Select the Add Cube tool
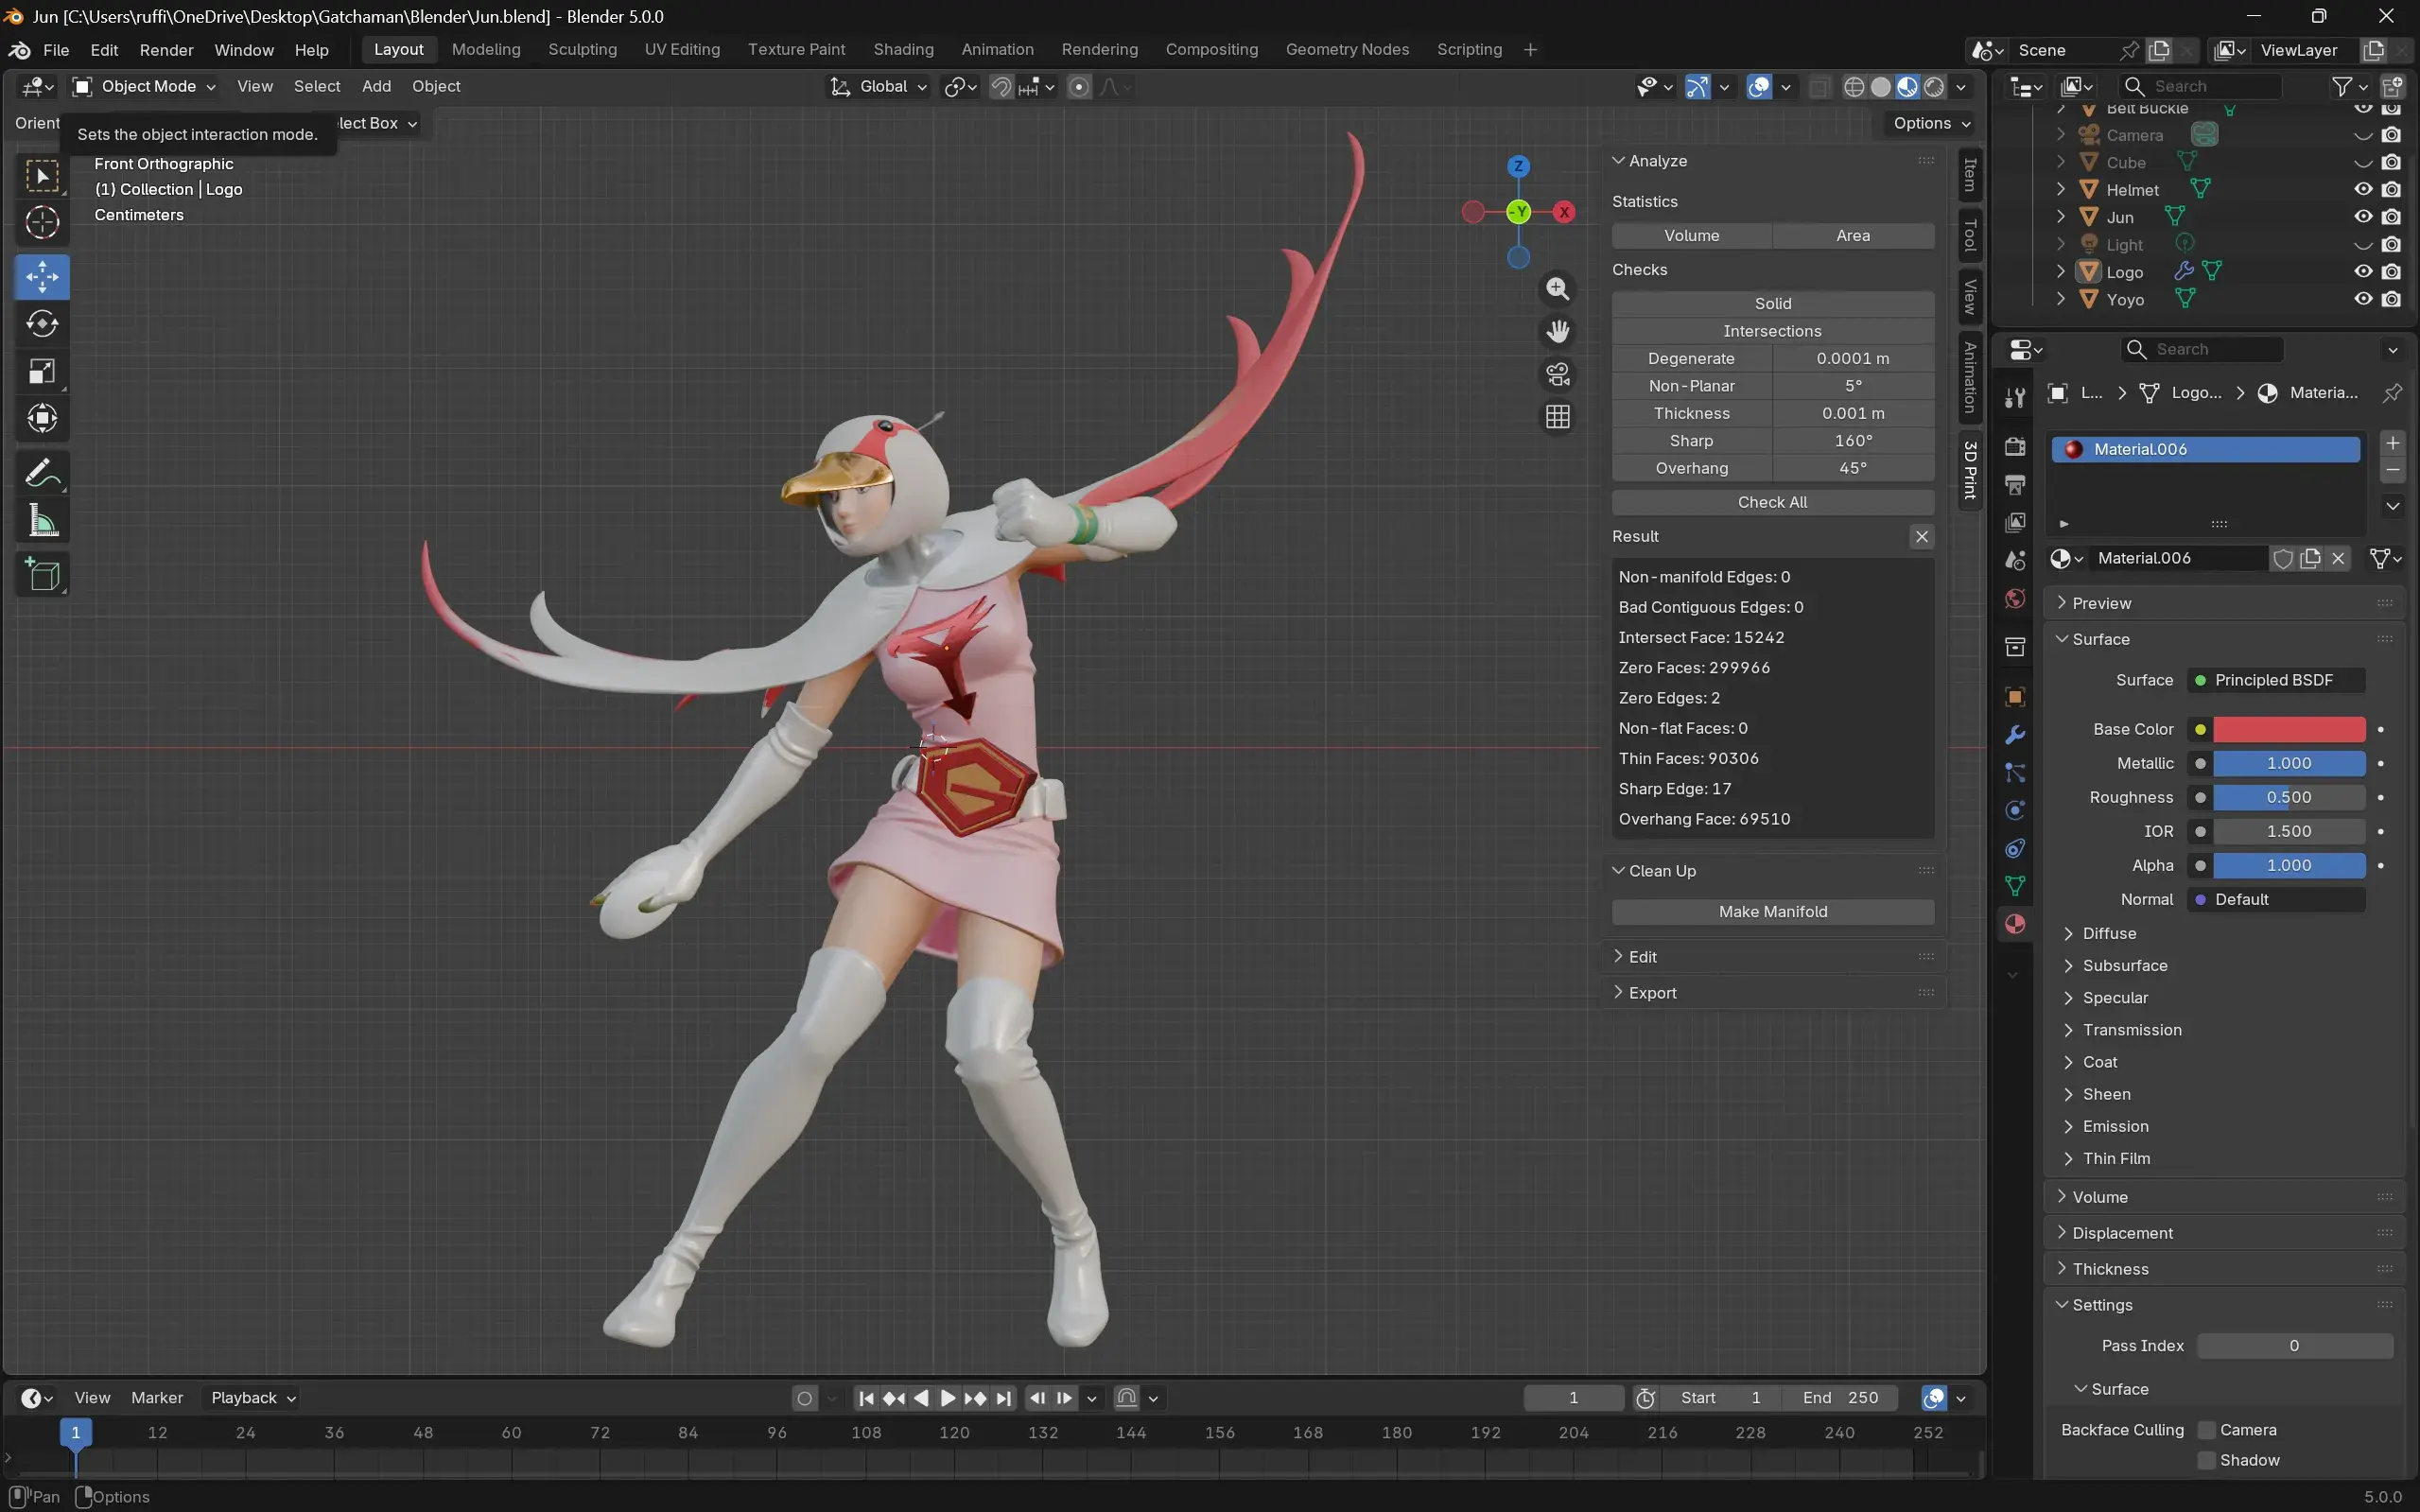 point(42,575)
